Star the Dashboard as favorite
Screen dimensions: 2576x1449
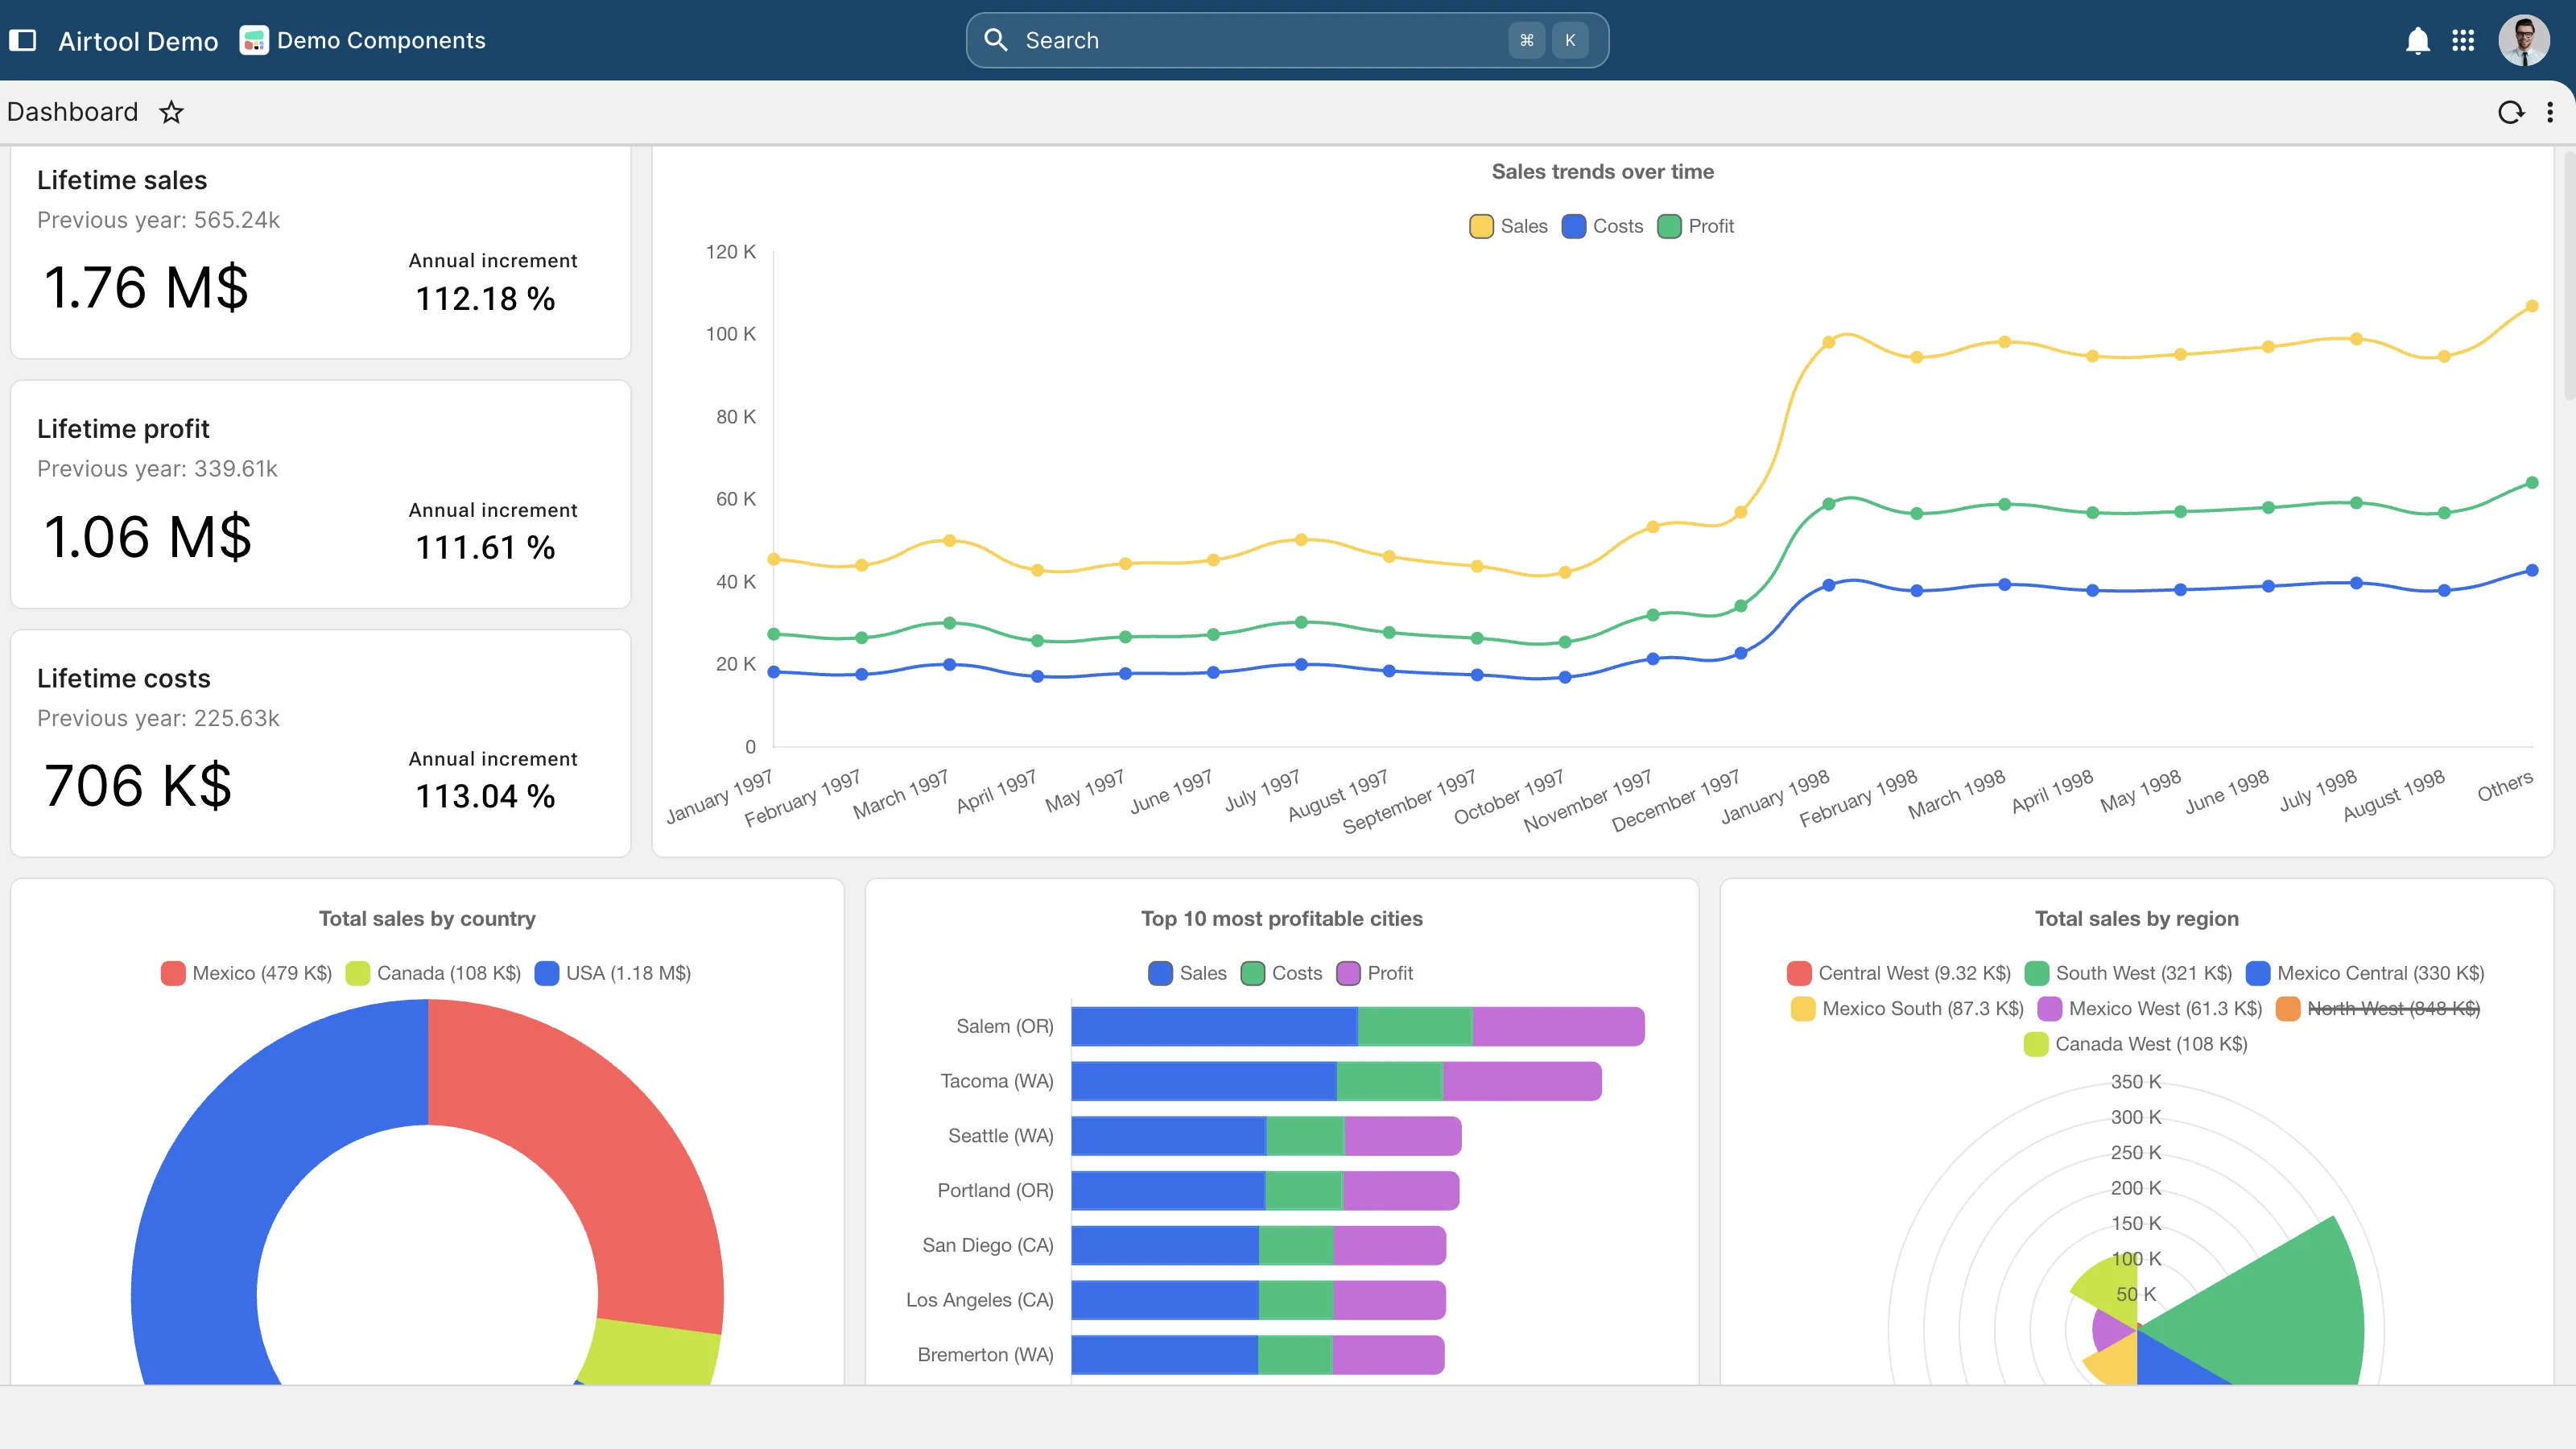172,112
